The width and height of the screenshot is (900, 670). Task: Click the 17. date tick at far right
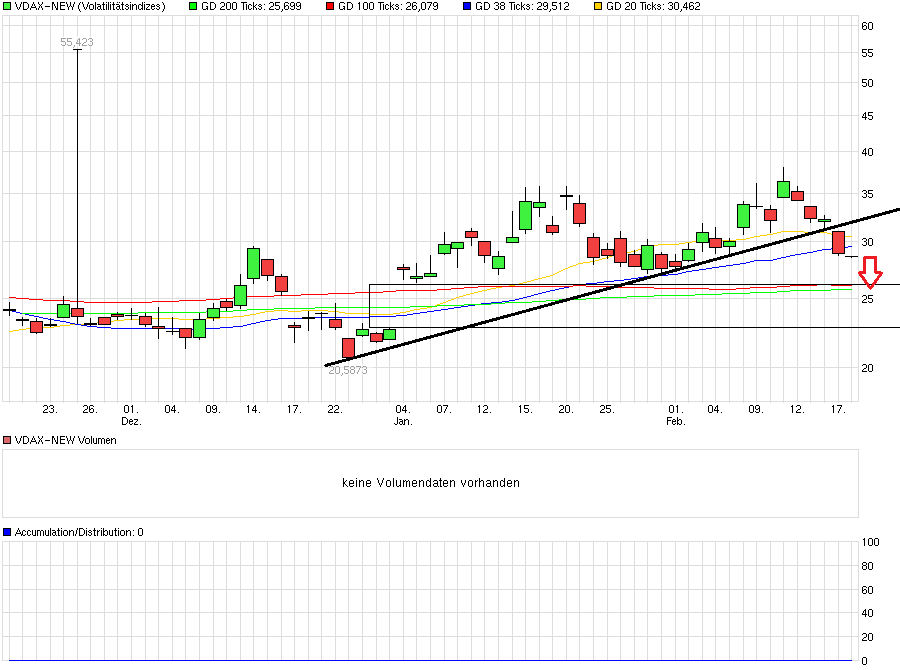[839, 409]
